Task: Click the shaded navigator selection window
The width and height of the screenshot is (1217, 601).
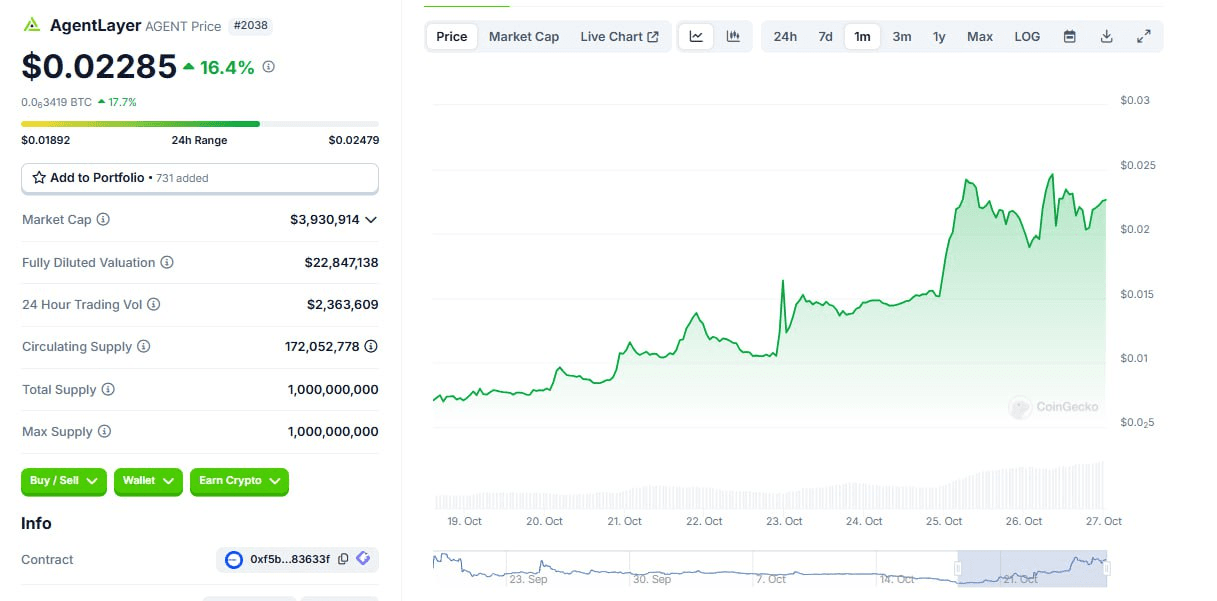Action: point(1032,568)
